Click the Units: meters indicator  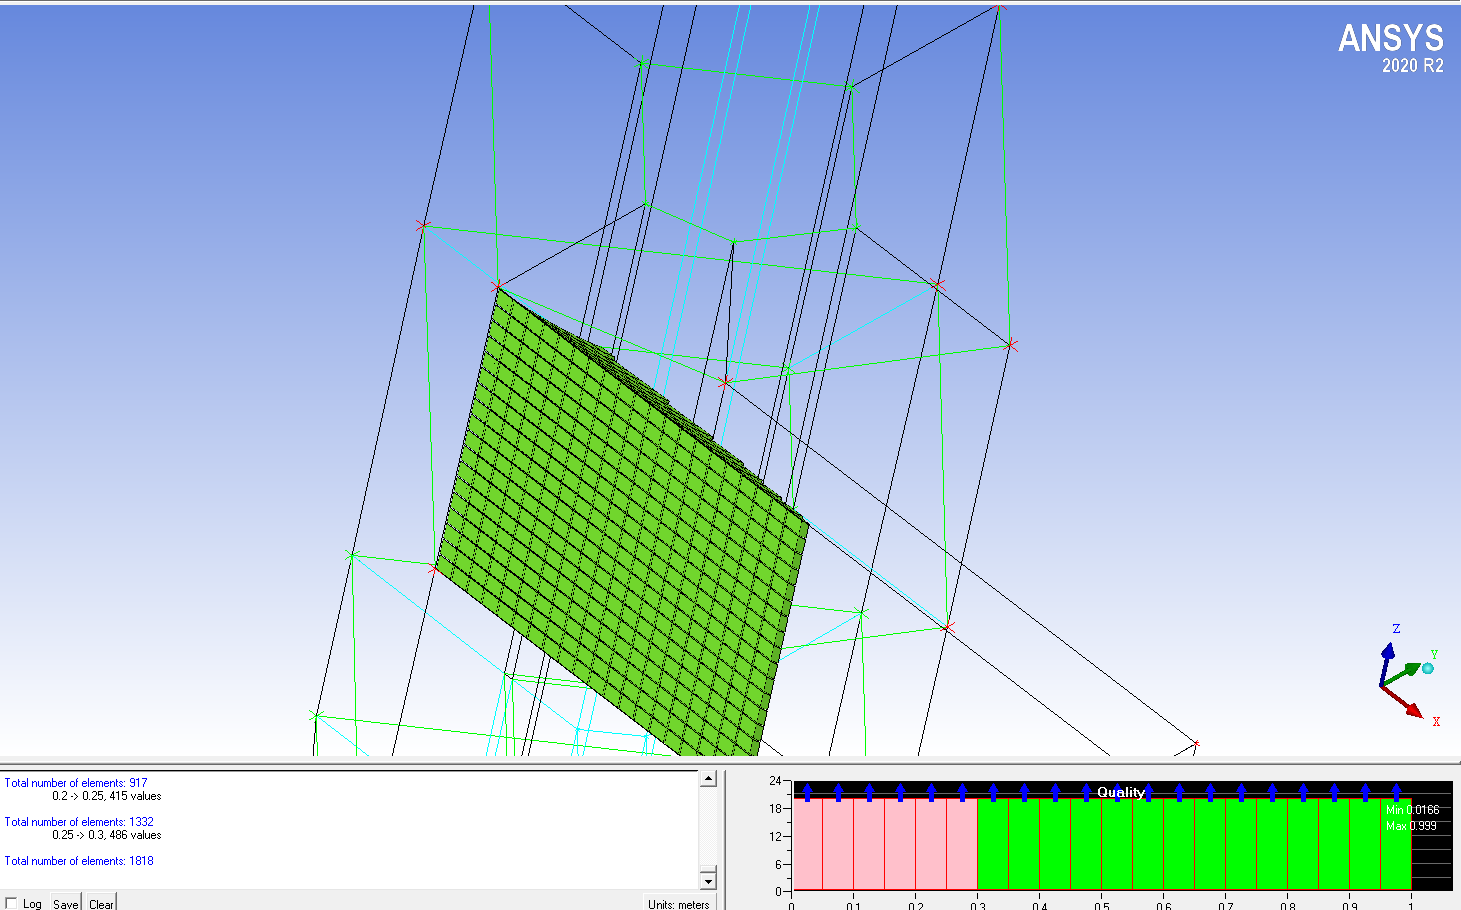678,904
